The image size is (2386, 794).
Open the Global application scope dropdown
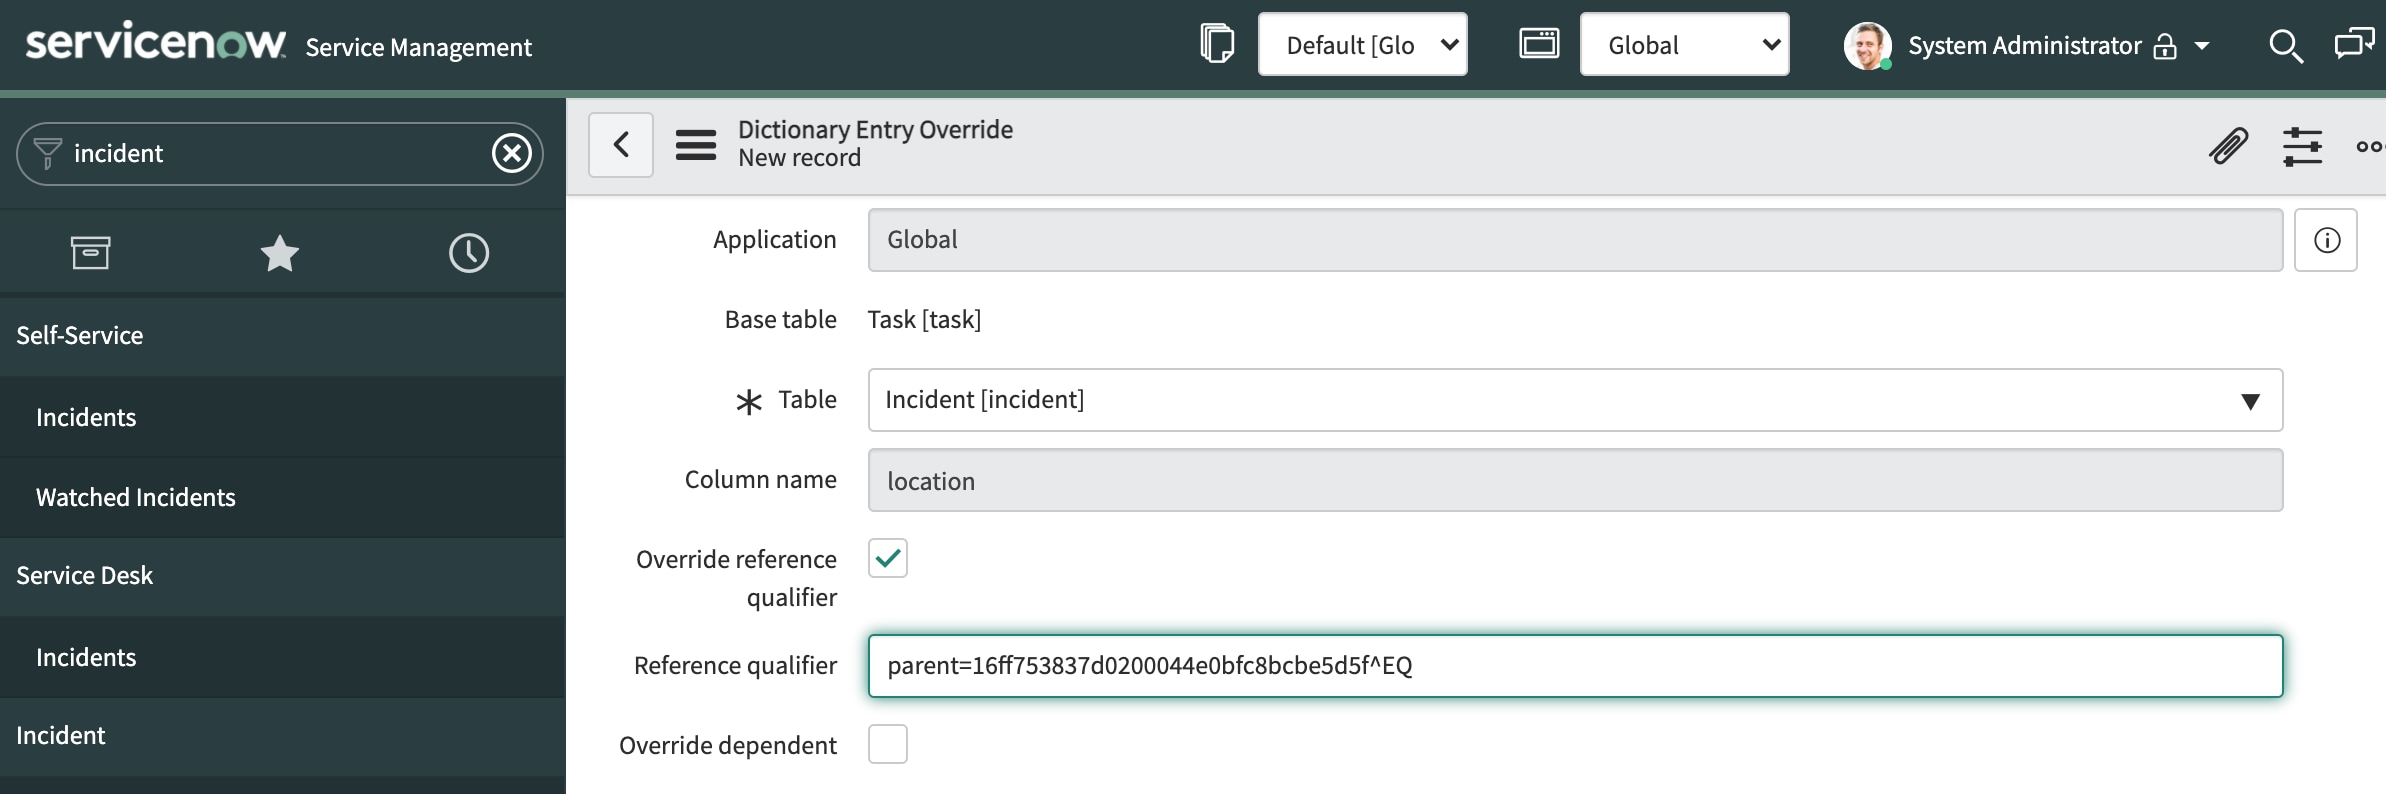1685,44
